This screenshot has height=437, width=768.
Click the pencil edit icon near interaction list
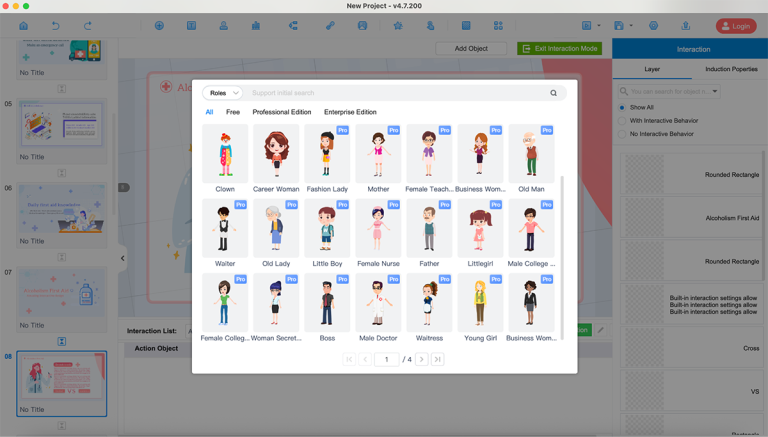tap(600, 330)
